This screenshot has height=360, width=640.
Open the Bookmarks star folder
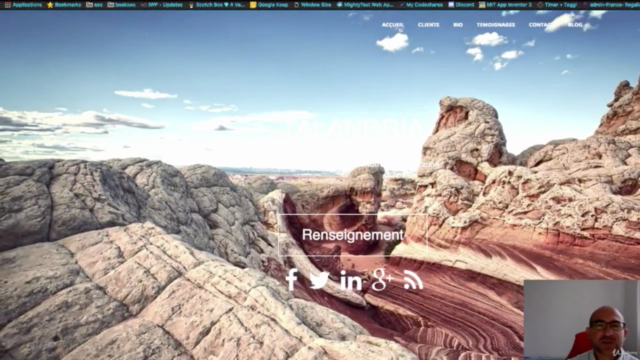(x=64, y=5)
